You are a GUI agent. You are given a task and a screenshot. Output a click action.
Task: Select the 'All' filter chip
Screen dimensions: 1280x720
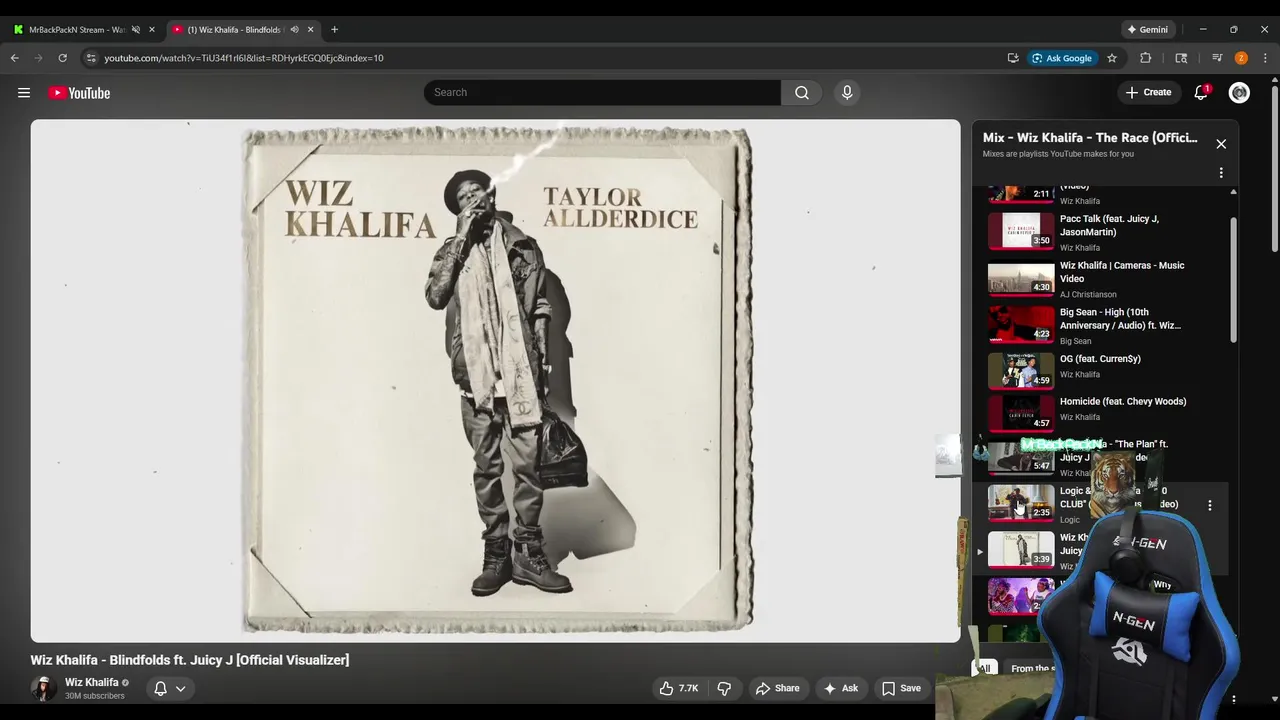coord(985,668)
